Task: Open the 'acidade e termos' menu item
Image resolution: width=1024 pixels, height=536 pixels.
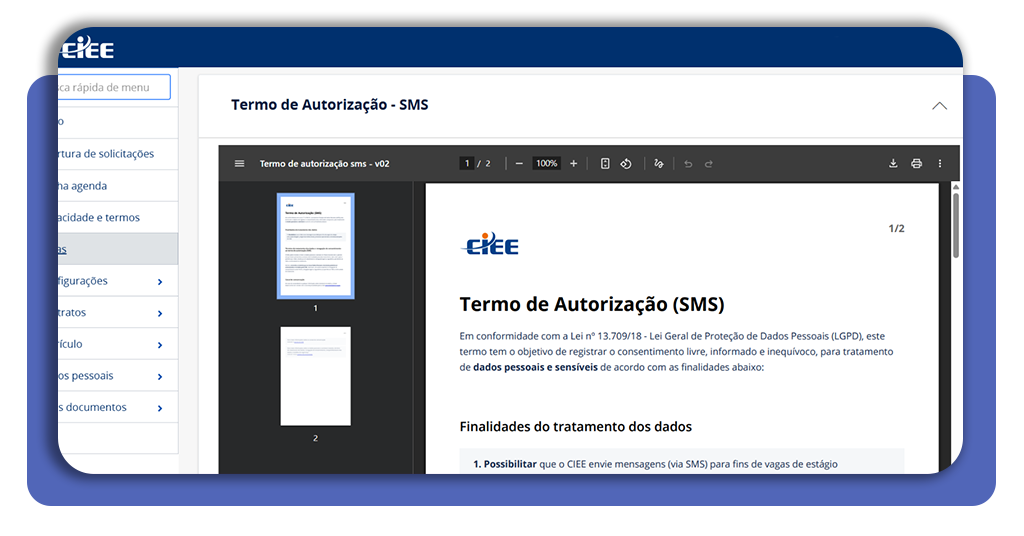Action: click(118, 217)
